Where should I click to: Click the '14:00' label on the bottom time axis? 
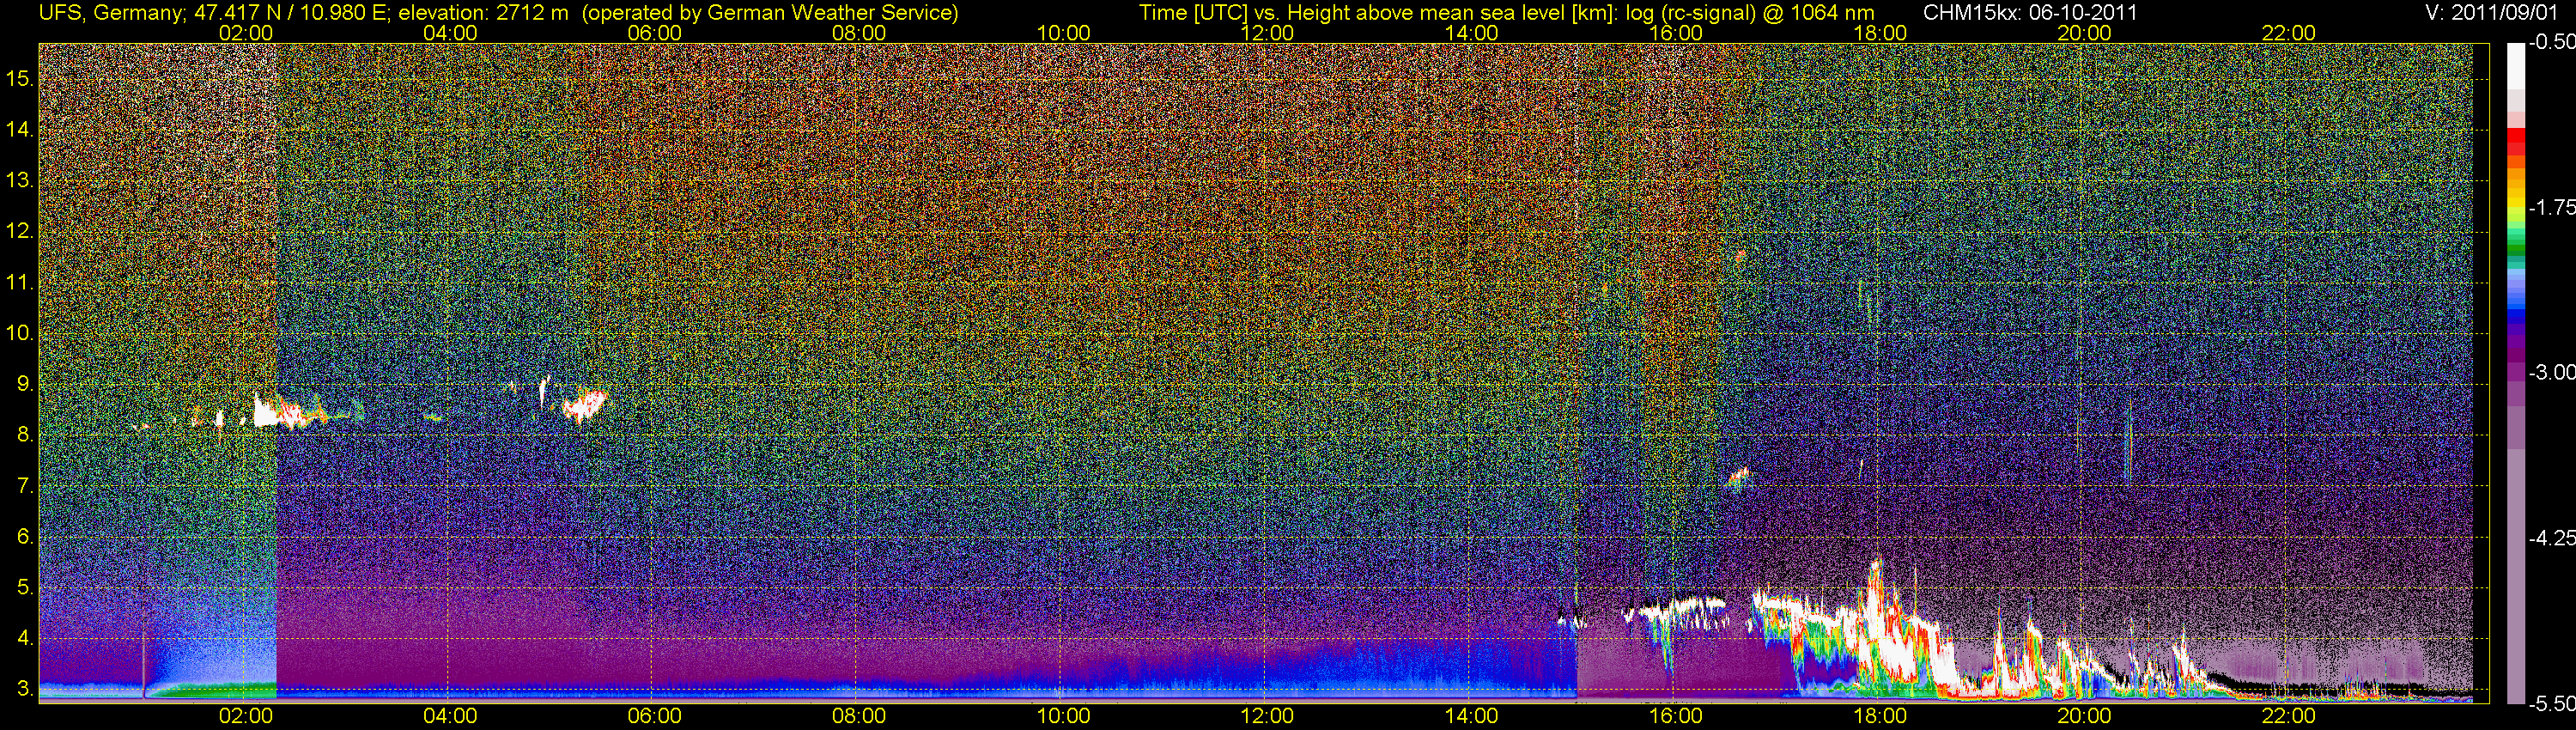click(x=1472, y=716)
